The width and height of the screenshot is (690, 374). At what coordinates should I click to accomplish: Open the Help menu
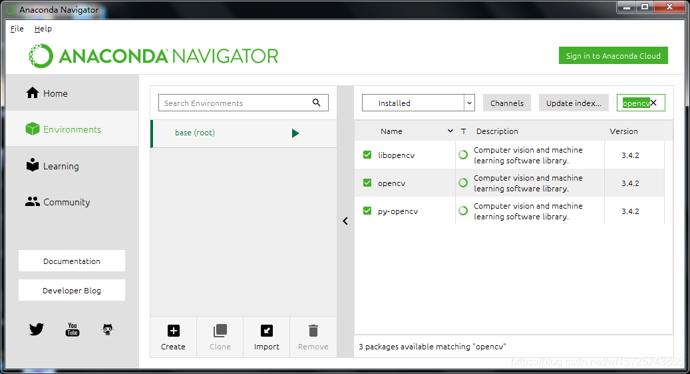(43, 29)
